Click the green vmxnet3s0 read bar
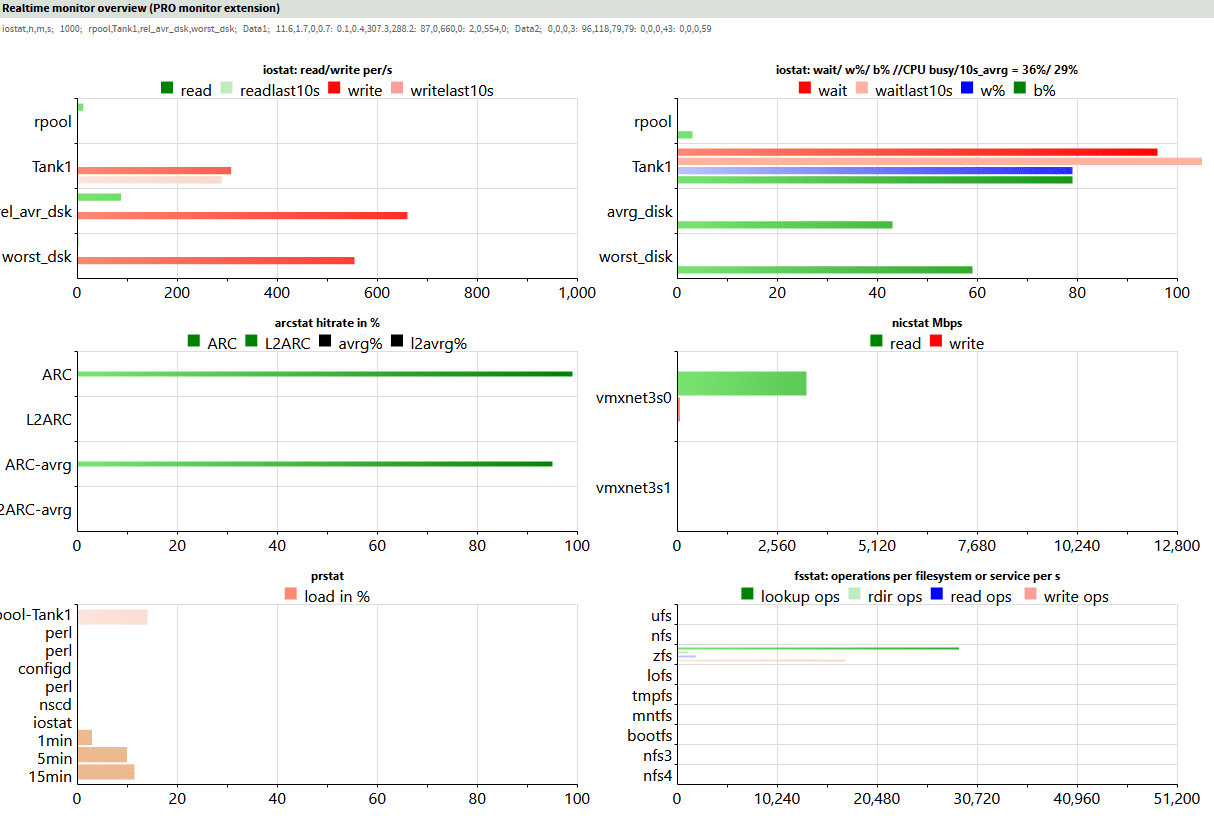1214x818 pixels. coord(742,383)
